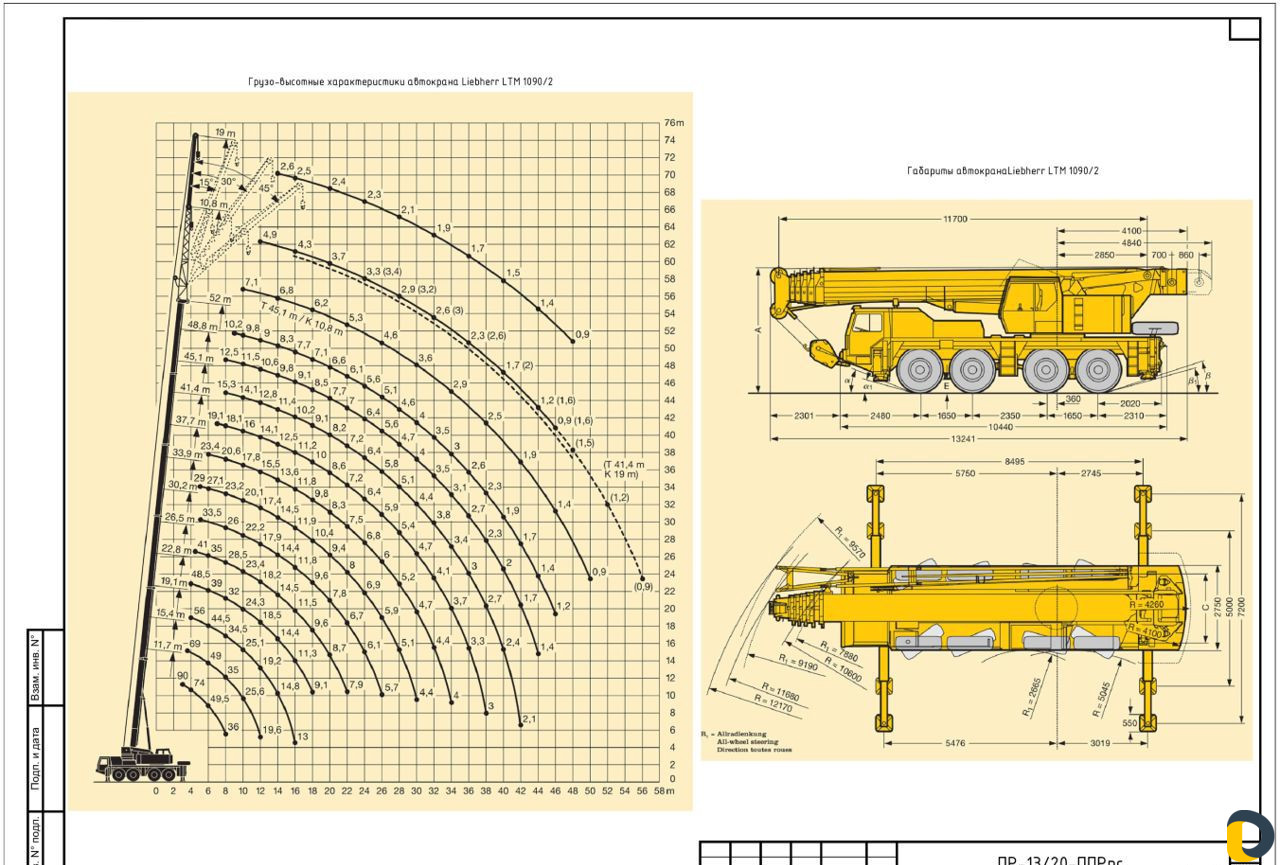Select the '76m' height axis label
Viewport: 1280px width, 865px height.
[x=674, y=123]
